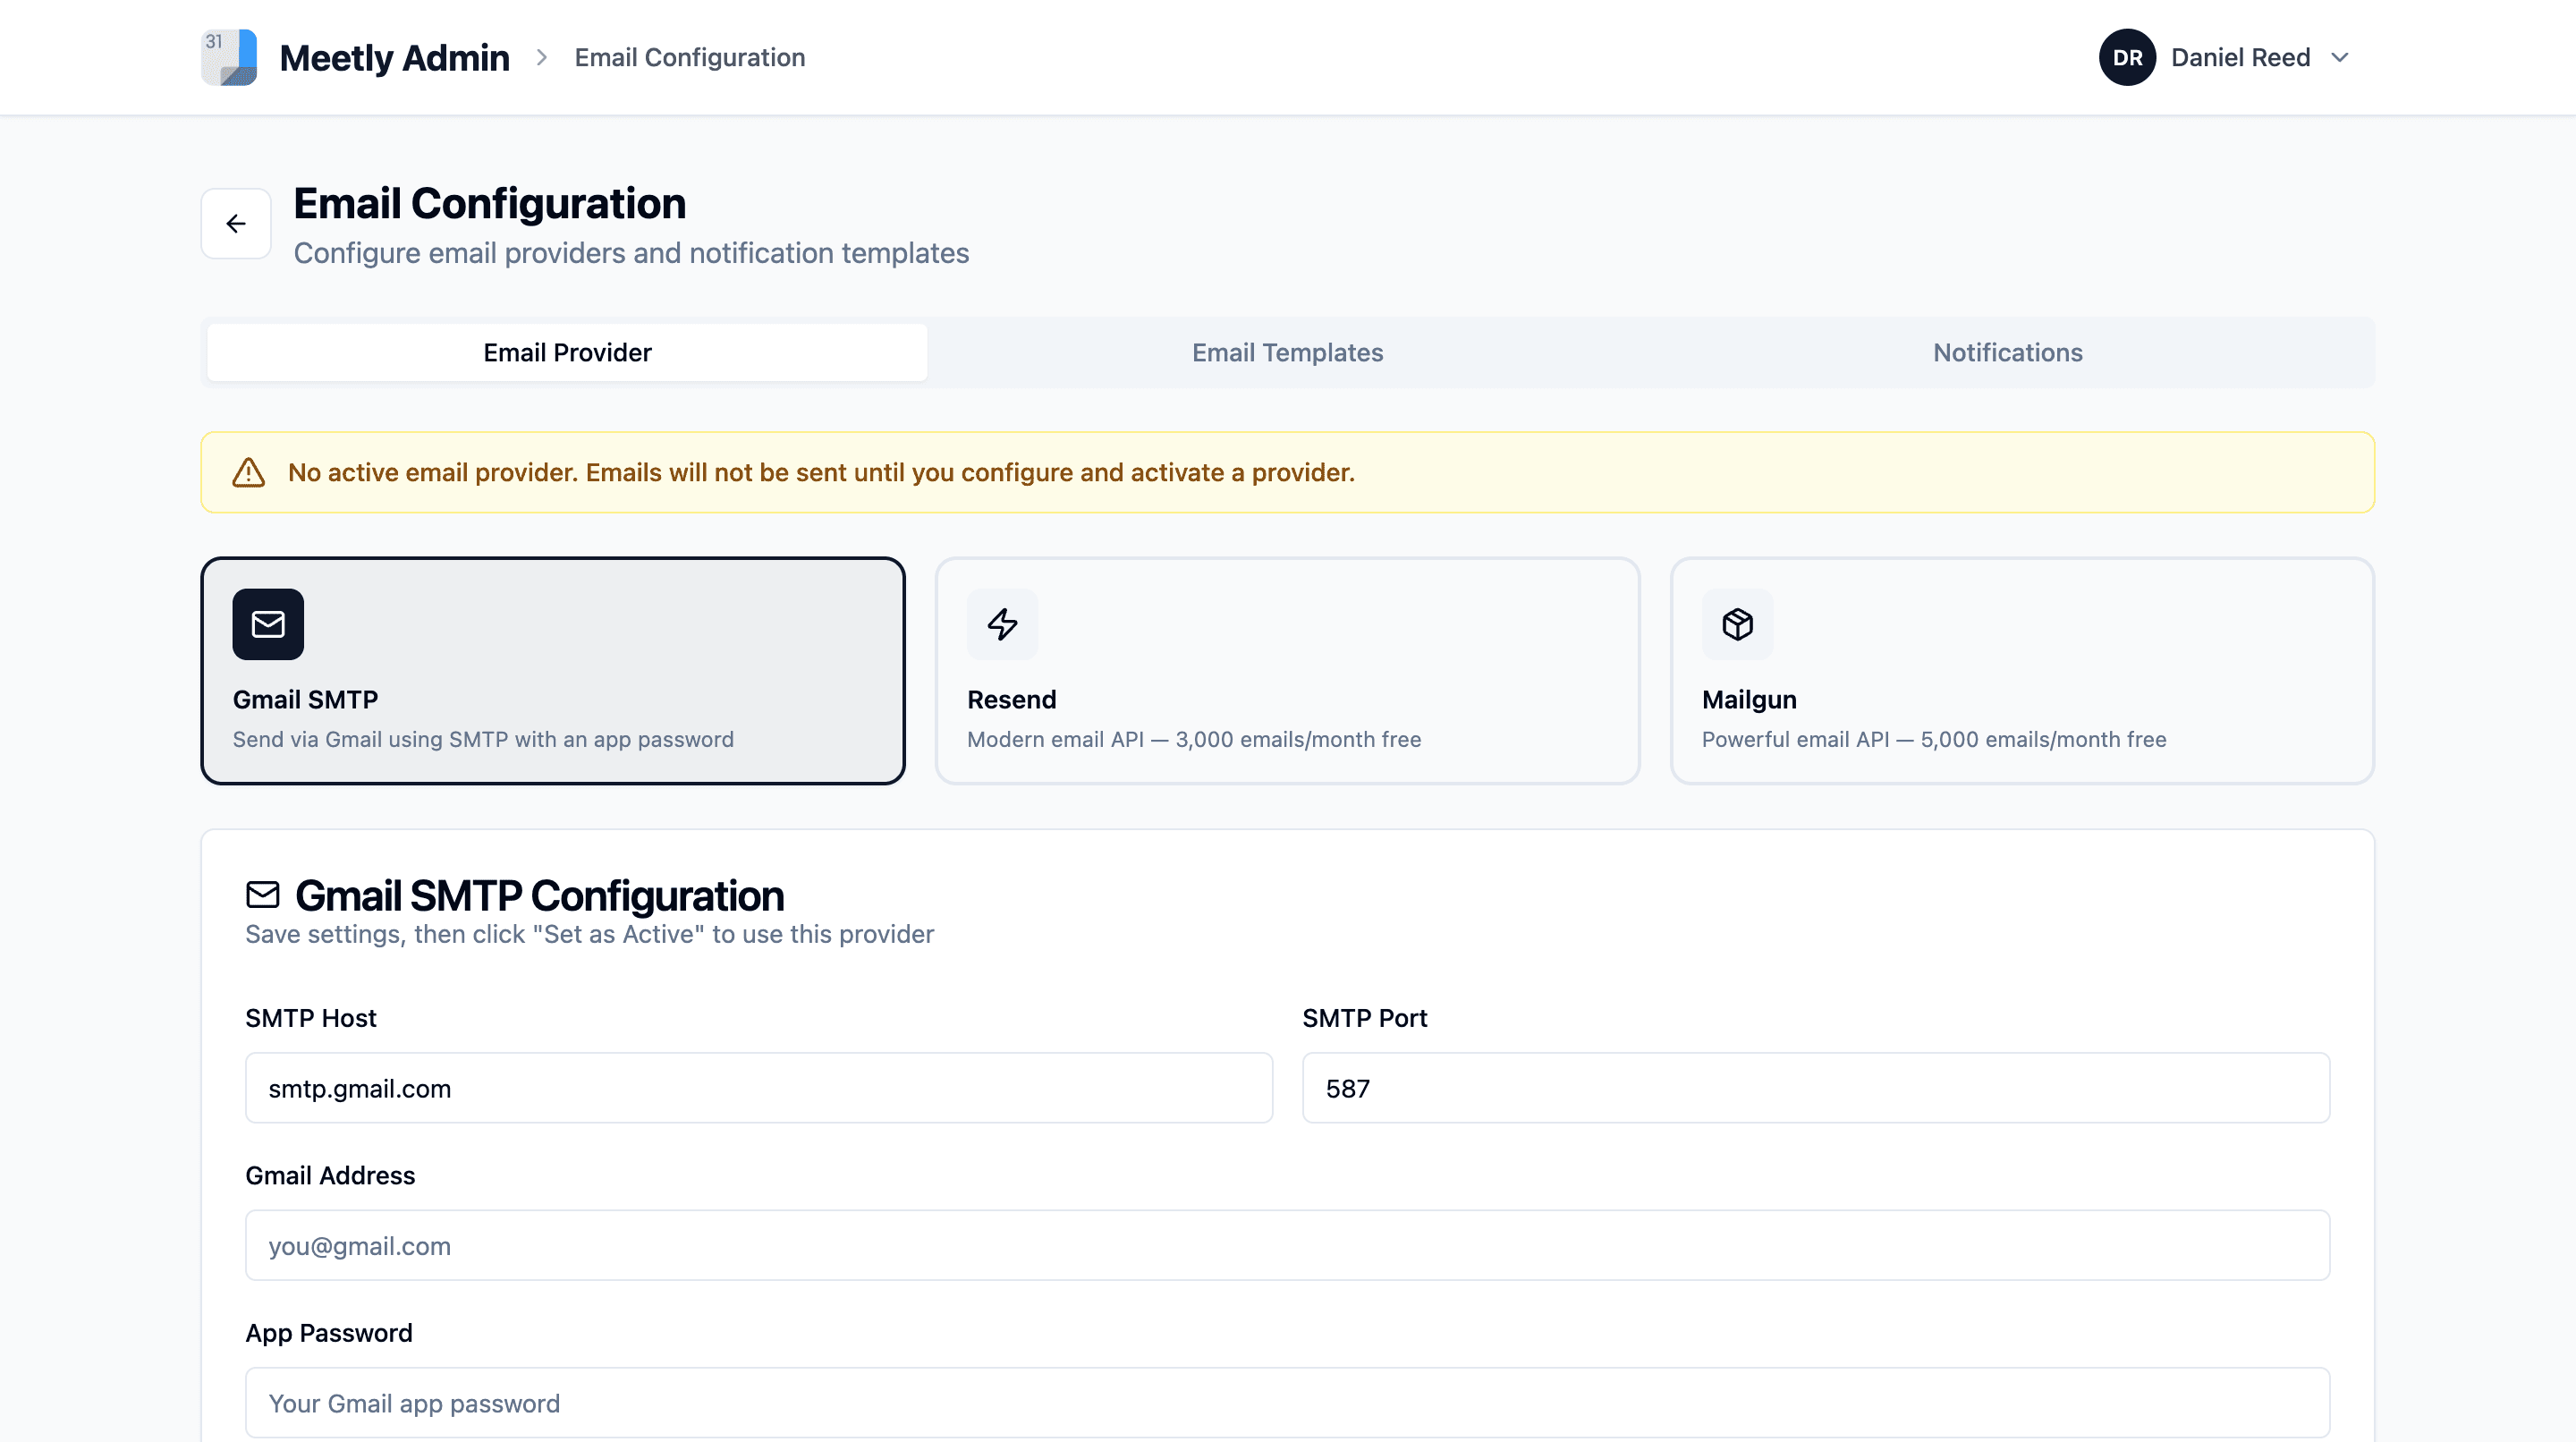Click the 'App Password' label

(x=329, y=1333)
